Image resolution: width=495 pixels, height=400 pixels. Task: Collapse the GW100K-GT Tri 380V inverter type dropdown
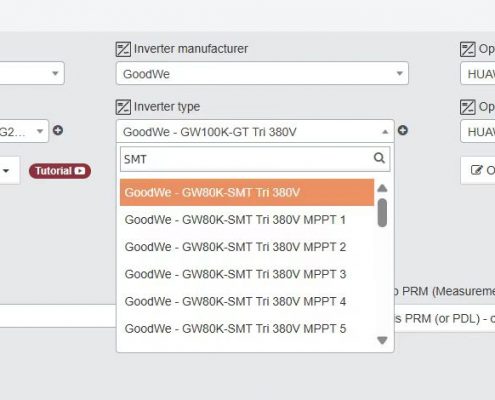(x=255, y=132)
